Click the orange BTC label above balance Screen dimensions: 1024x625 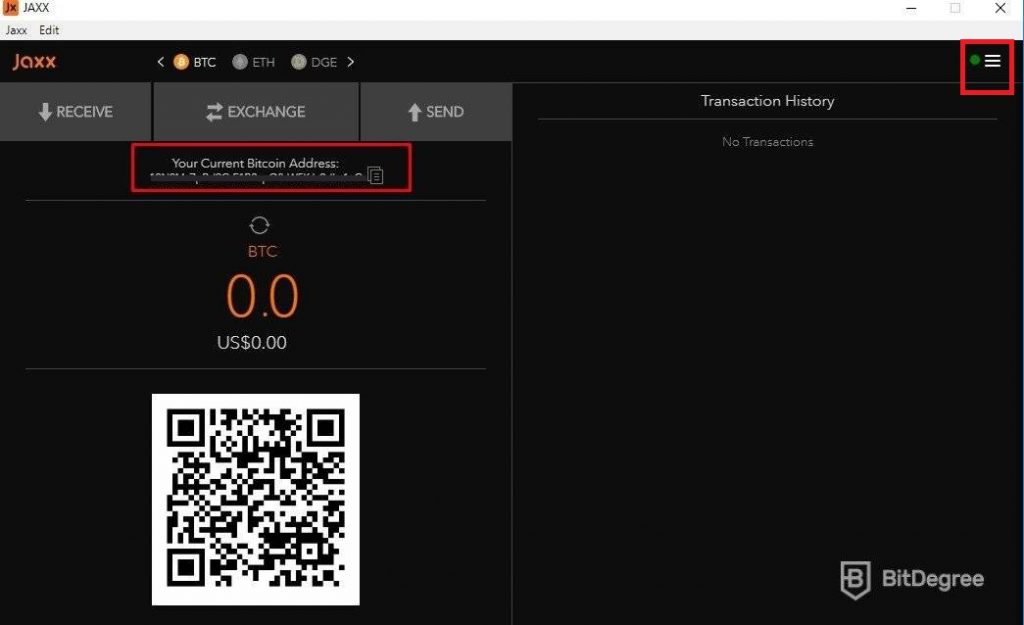pyautogui.click(x=263, y=251)
